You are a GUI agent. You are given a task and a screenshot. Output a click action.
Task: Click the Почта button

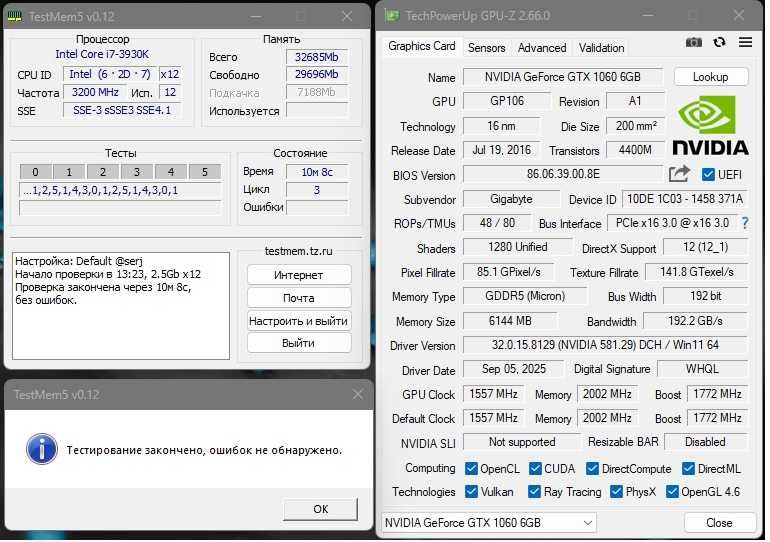(x=299, y=298)
